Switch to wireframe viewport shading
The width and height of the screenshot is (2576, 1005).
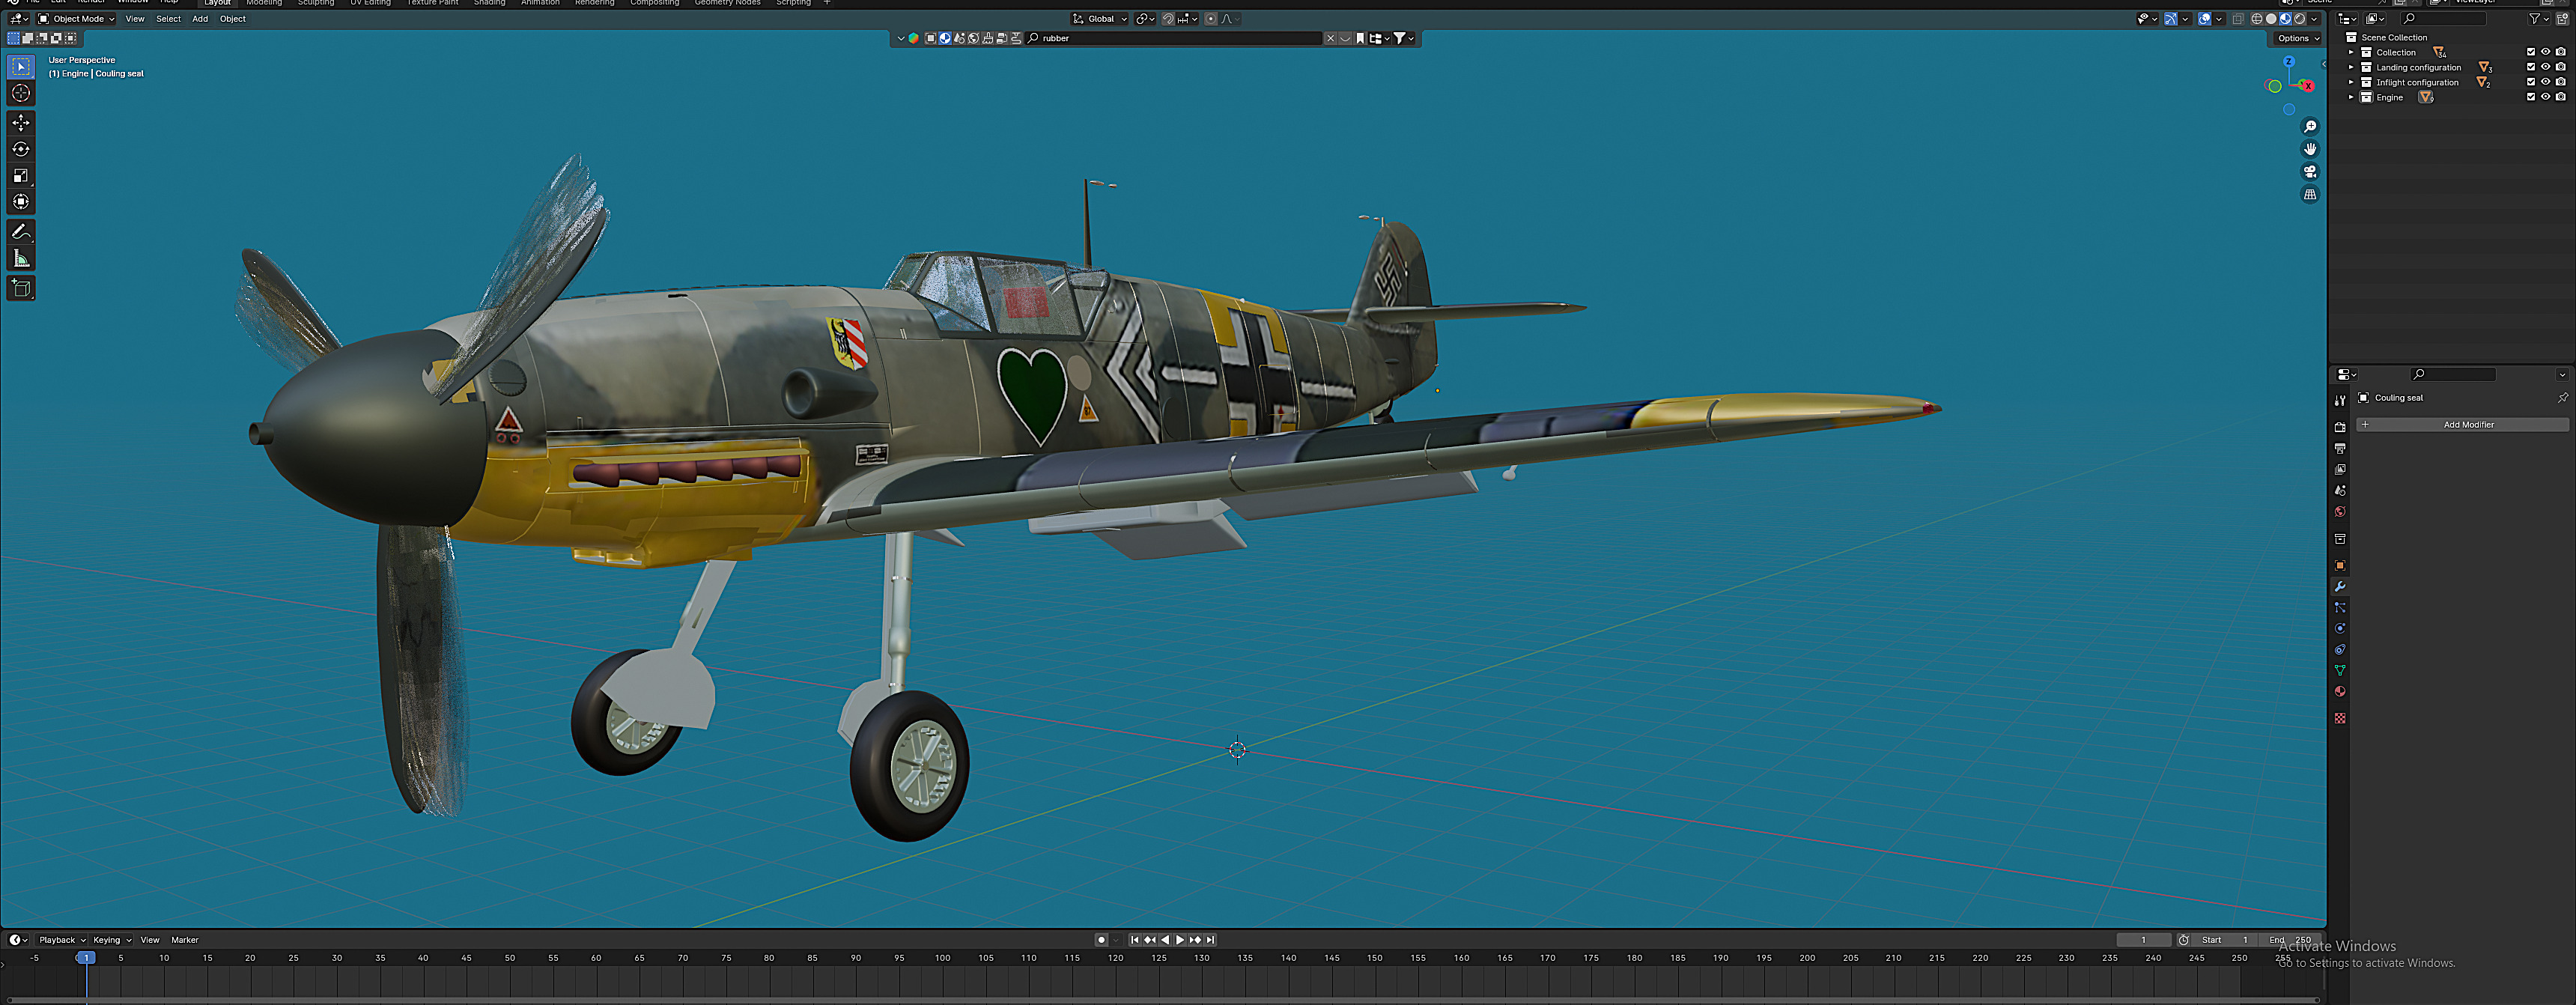[x=2257, y=18]
